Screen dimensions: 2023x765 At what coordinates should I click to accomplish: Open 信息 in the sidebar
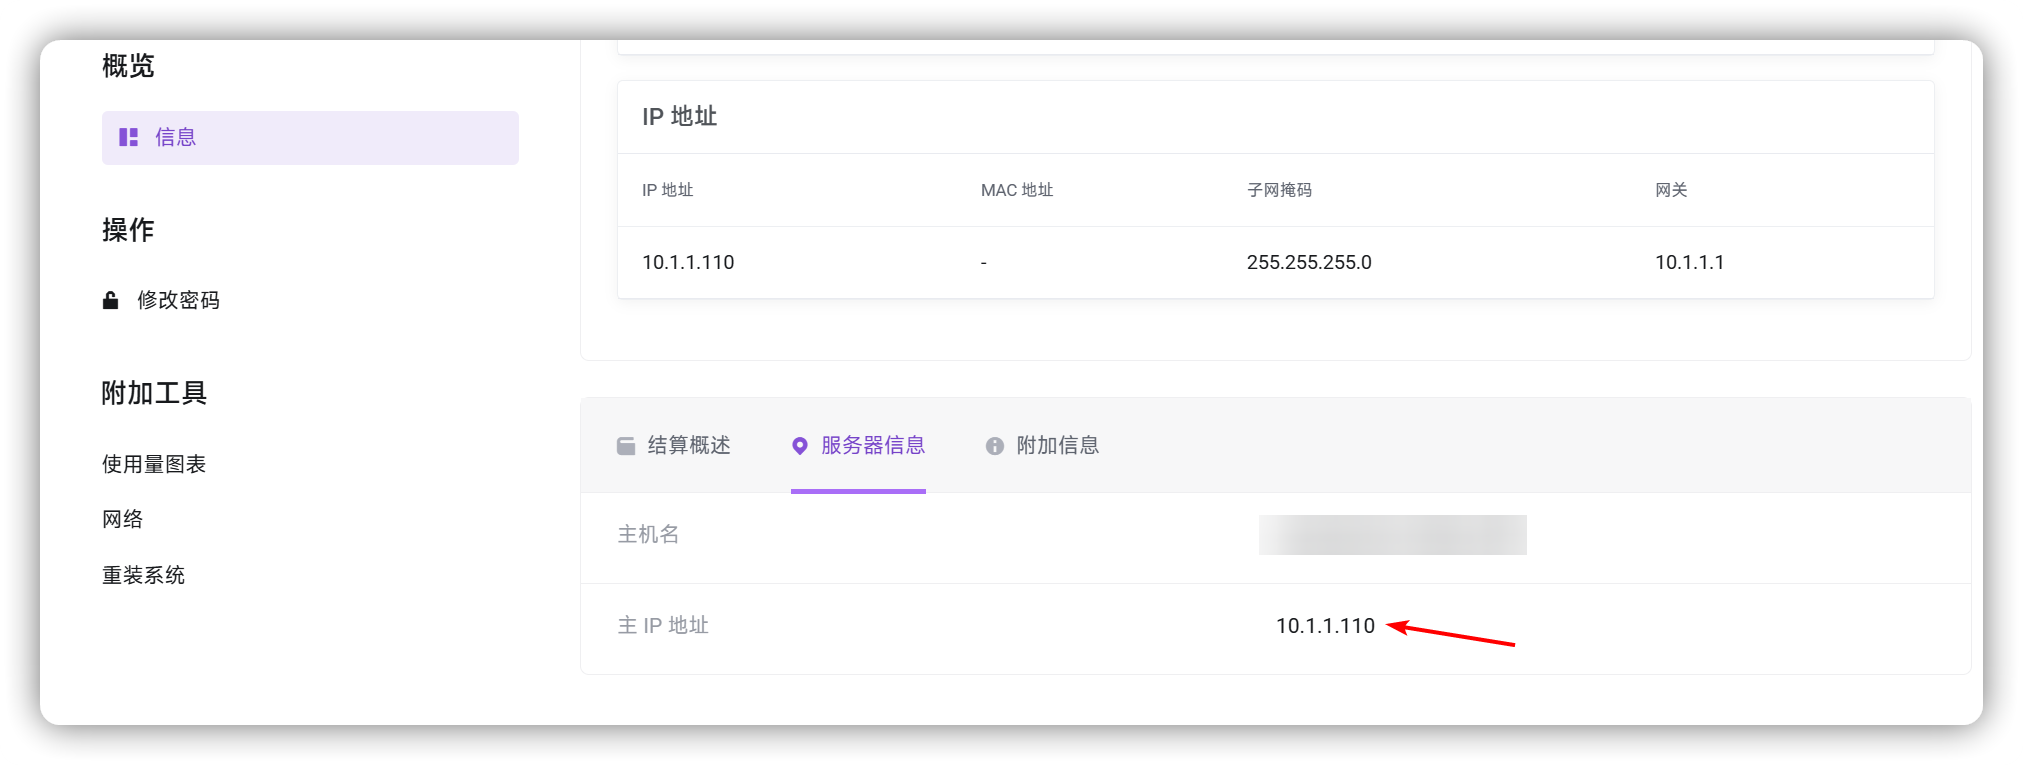(310, 137)
